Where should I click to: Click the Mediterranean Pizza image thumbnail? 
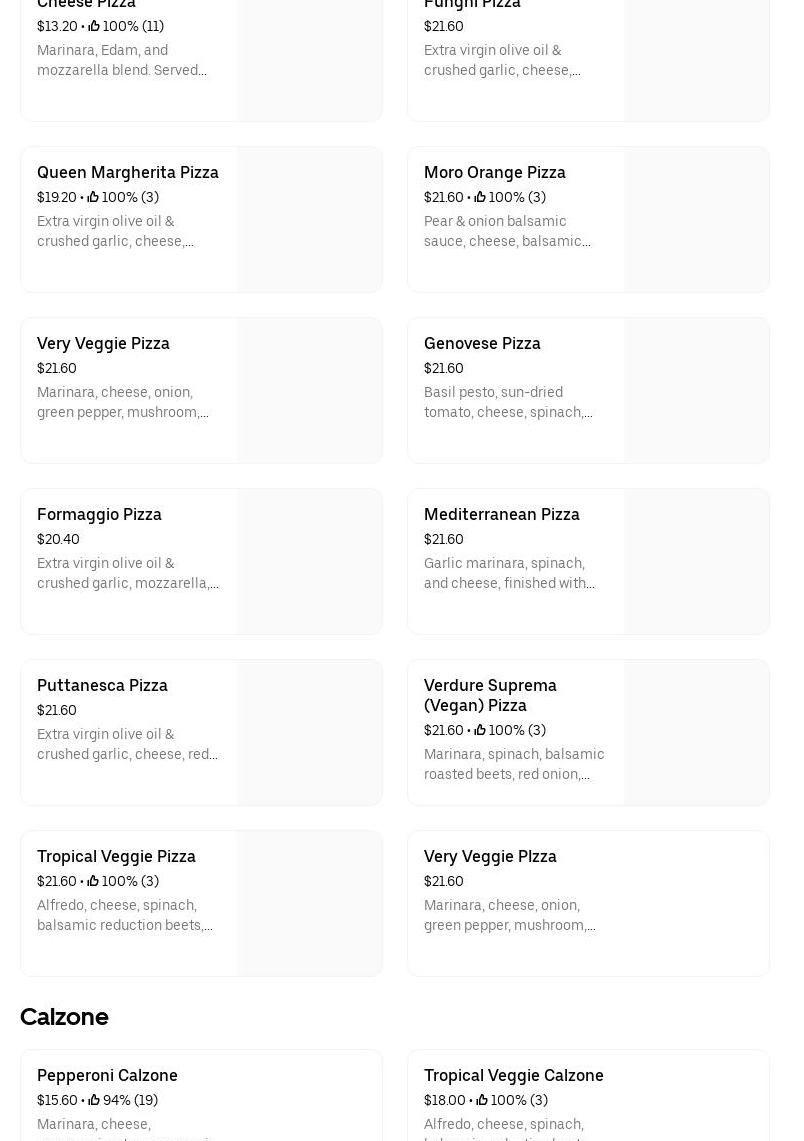696,561
